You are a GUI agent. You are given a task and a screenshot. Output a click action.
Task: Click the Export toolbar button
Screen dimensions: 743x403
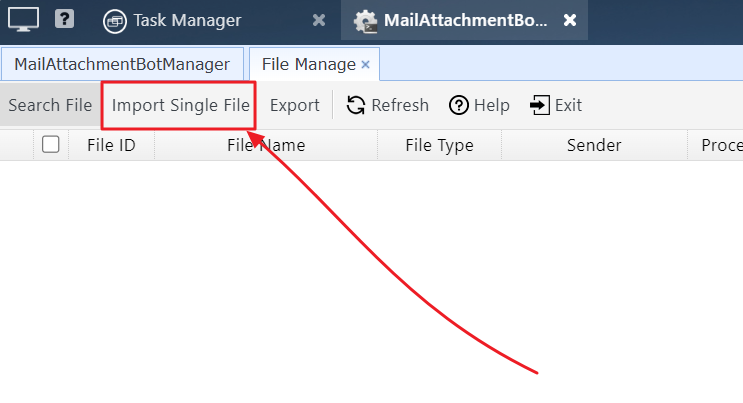click(x=294, y=105)
